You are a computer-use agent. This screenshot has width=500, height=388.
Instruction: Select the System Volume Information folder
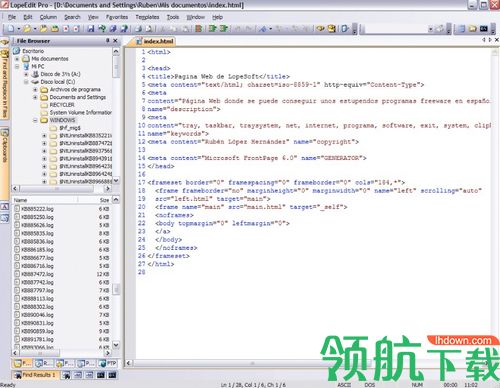(81, 112)
